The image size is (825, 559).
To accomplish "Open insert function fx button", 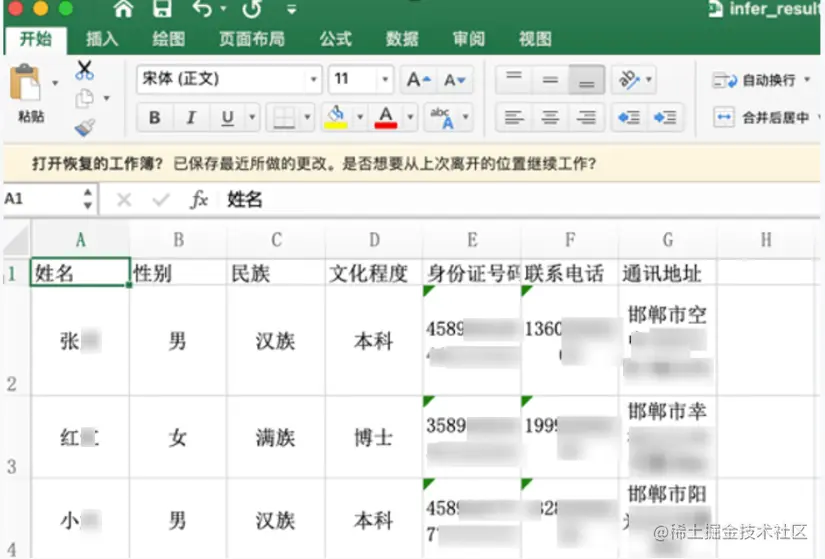I will [199, 199].
